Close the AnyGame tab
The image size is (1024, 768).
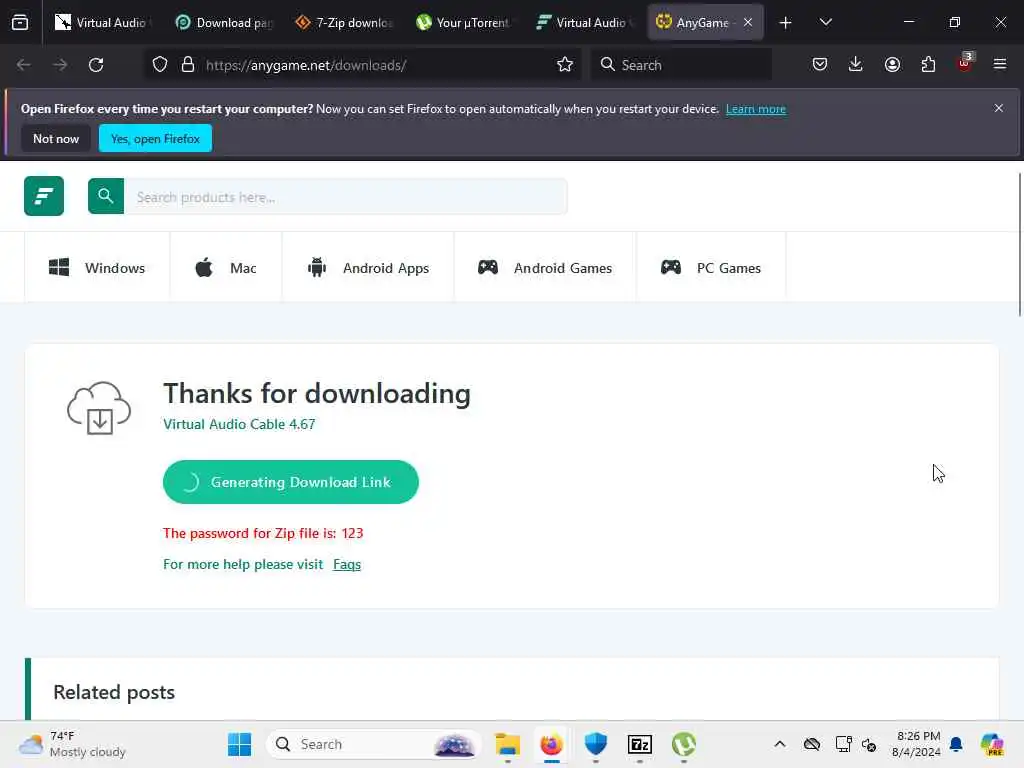(748, 23)
